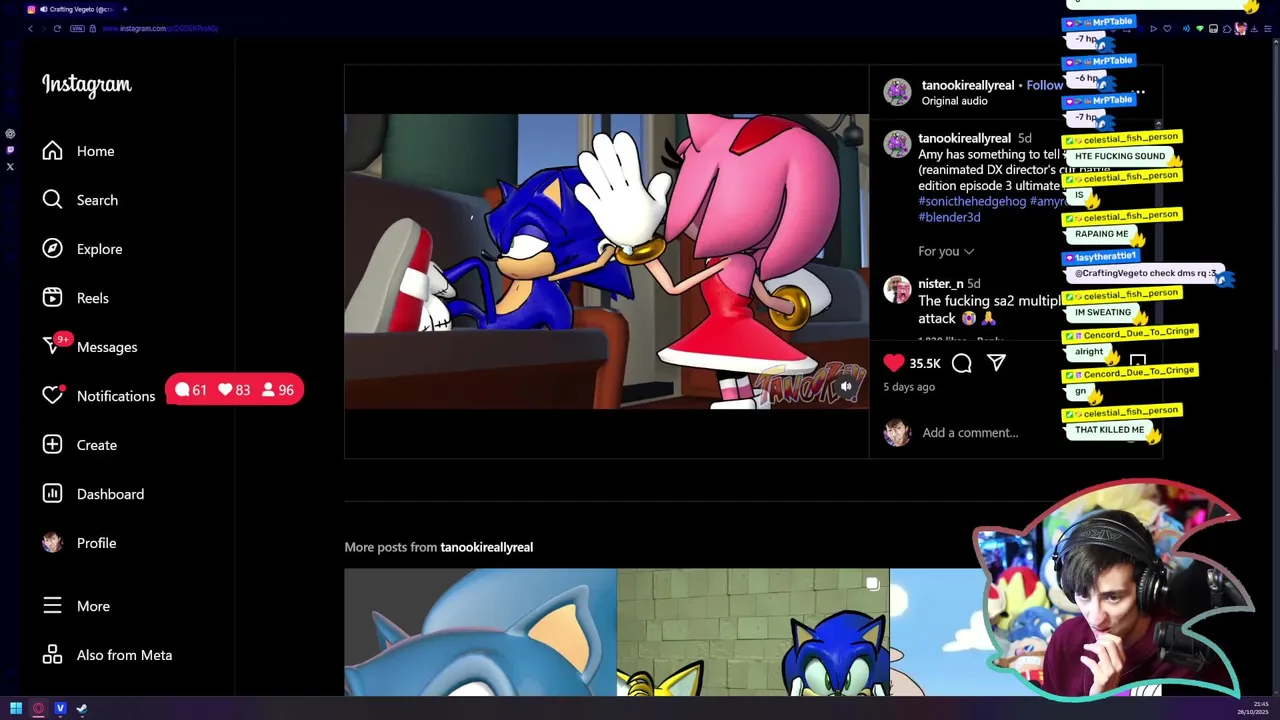Open Messages with the 9+ badge
The width and height of the screenshot is (1280, 720).
pyautogui.click(x=90, y=347)
